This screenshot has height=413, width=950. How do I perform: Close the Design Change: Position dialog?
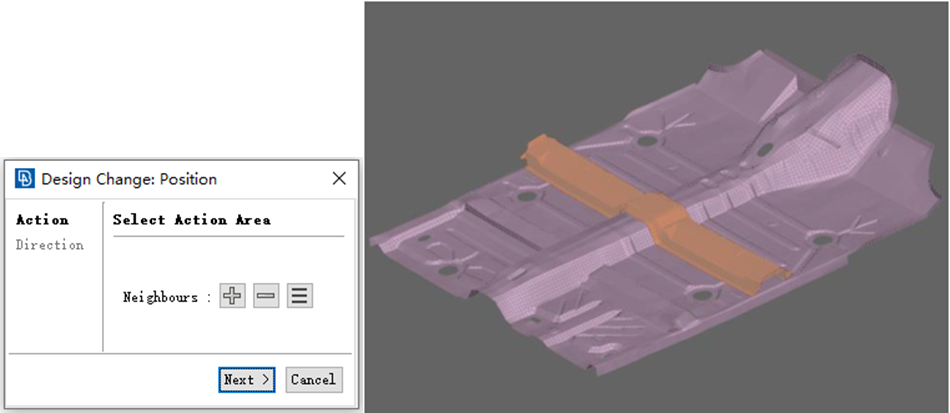click(x=339, y=179)
